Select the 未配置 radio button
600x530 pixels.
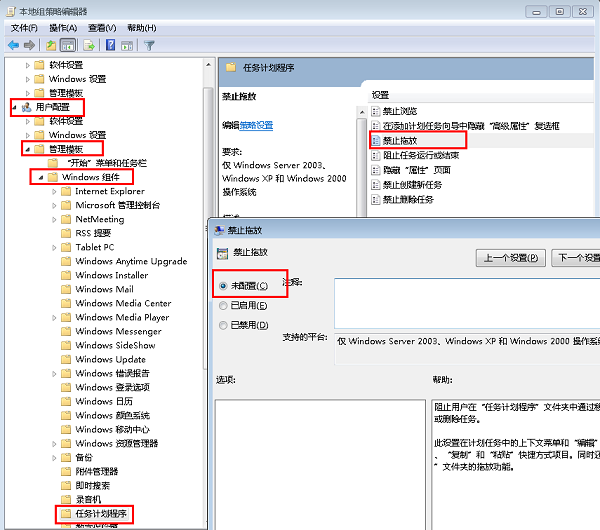tap(223, 285)
